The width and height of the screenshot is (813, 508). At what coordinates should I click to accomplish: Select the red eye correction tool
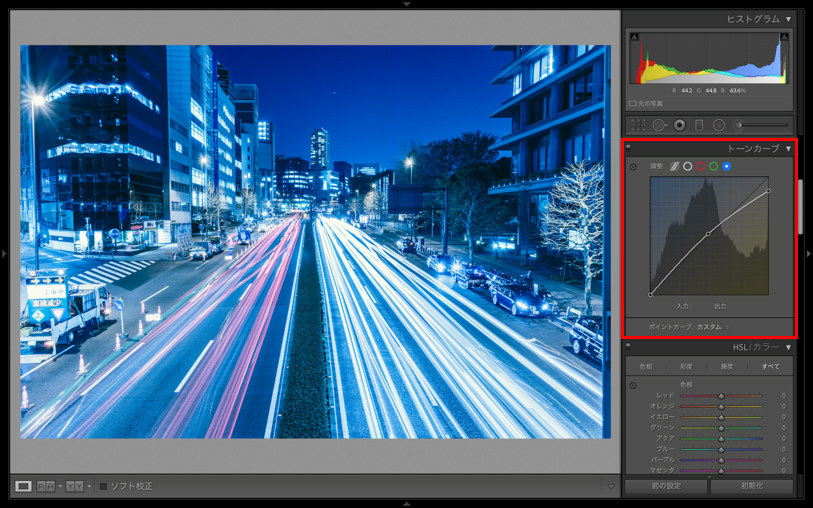click(x=679, y=125)
